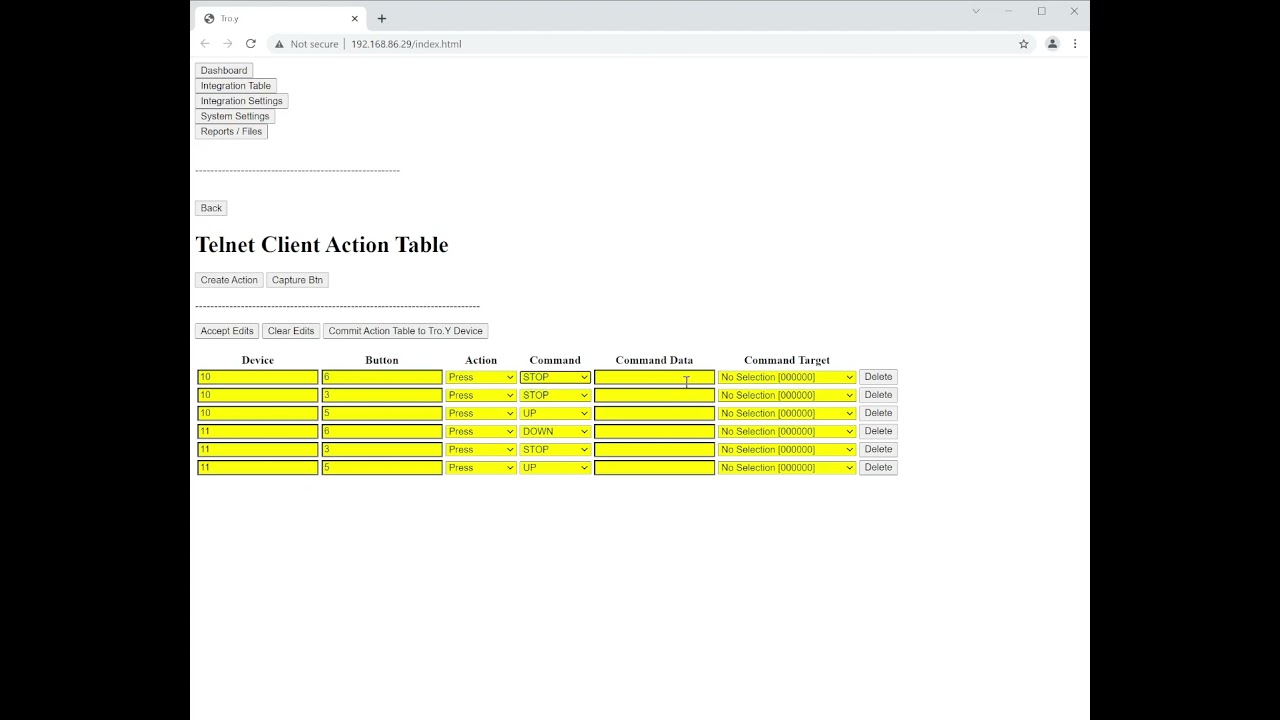The image size is (1280, 720).
Task: Open the Chrome three-dot menu
Action: click(x=1075, y=44)
